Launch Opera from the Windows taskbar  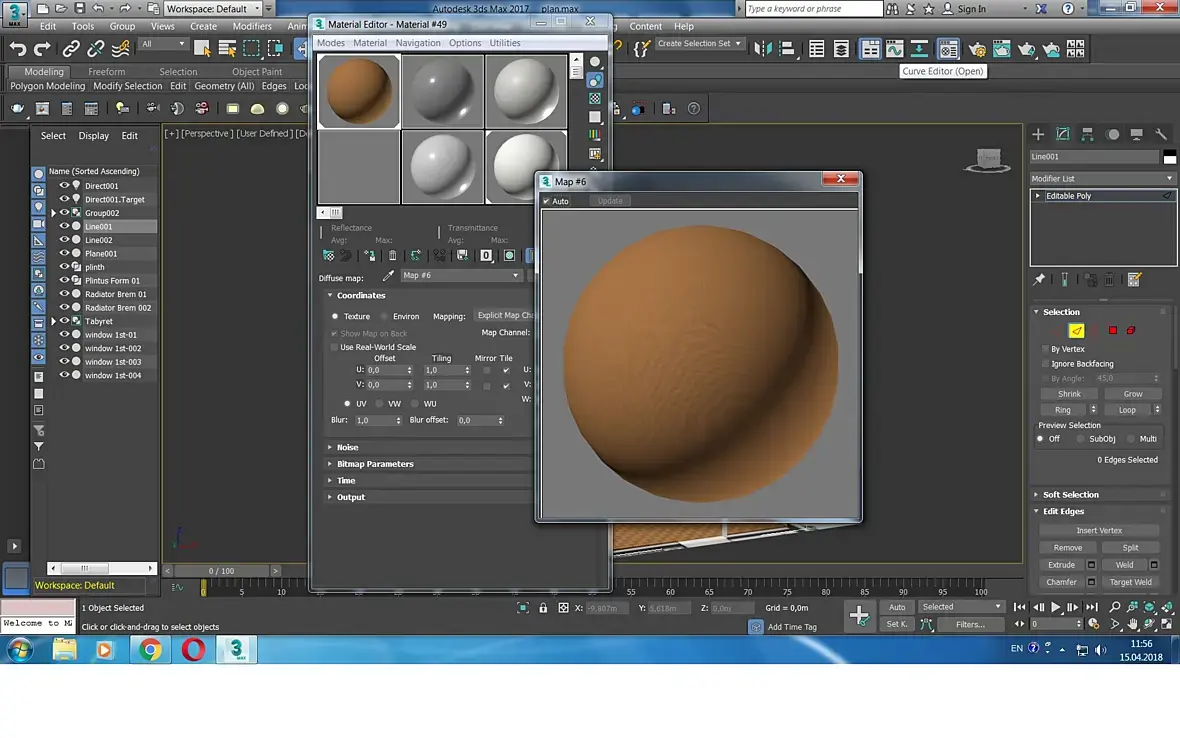[x=193, y=650]
